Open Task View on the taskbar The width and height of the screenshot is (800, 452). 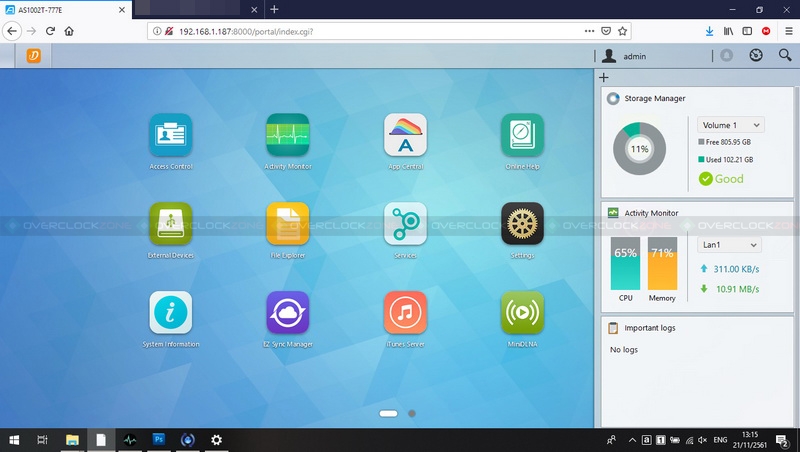[43, 440]
